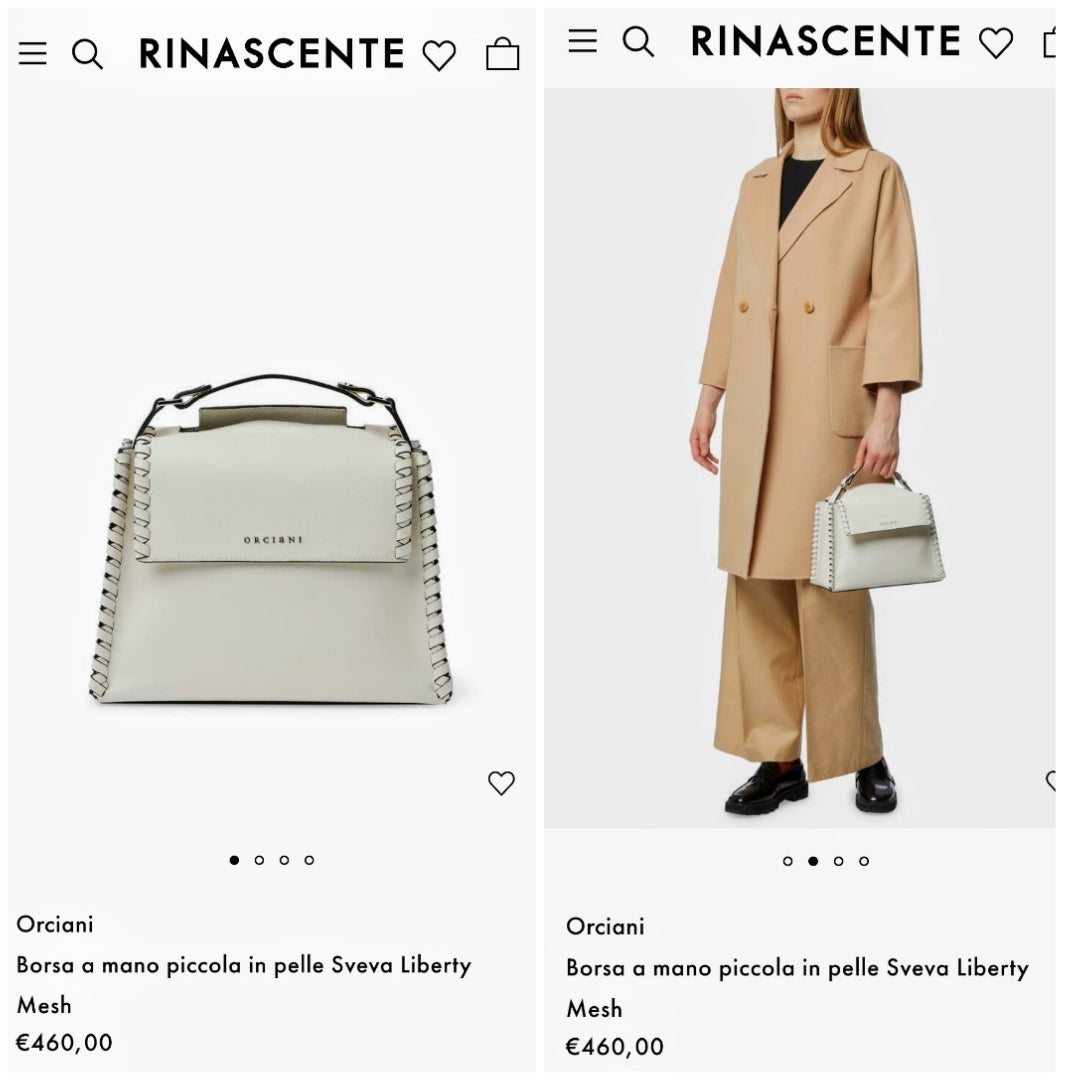The image size is (1080, 1080).
Task: Select the third carousel dot under the left image
Action: point(284,860)
